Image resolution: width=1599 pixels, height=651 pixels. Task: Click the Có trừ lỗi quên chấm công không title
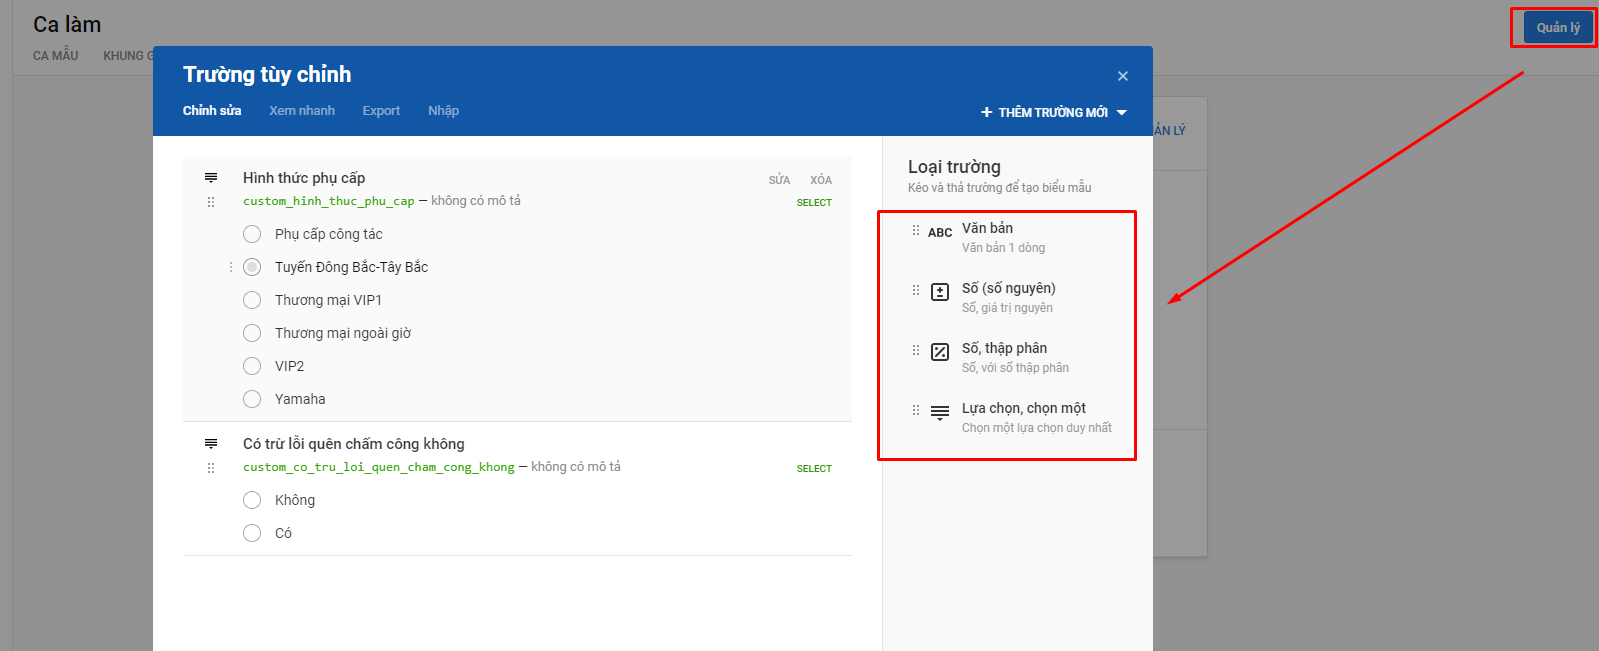point(354,444)
